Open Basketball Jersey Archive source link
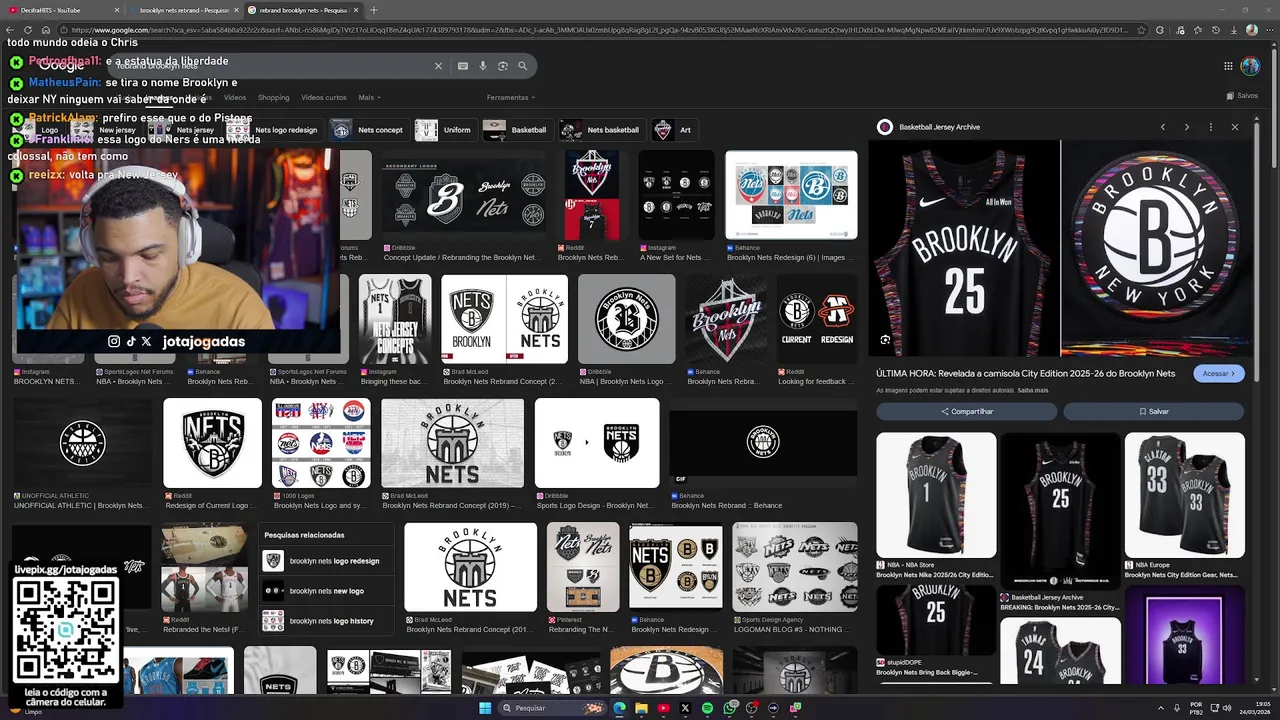 point(929,127)
